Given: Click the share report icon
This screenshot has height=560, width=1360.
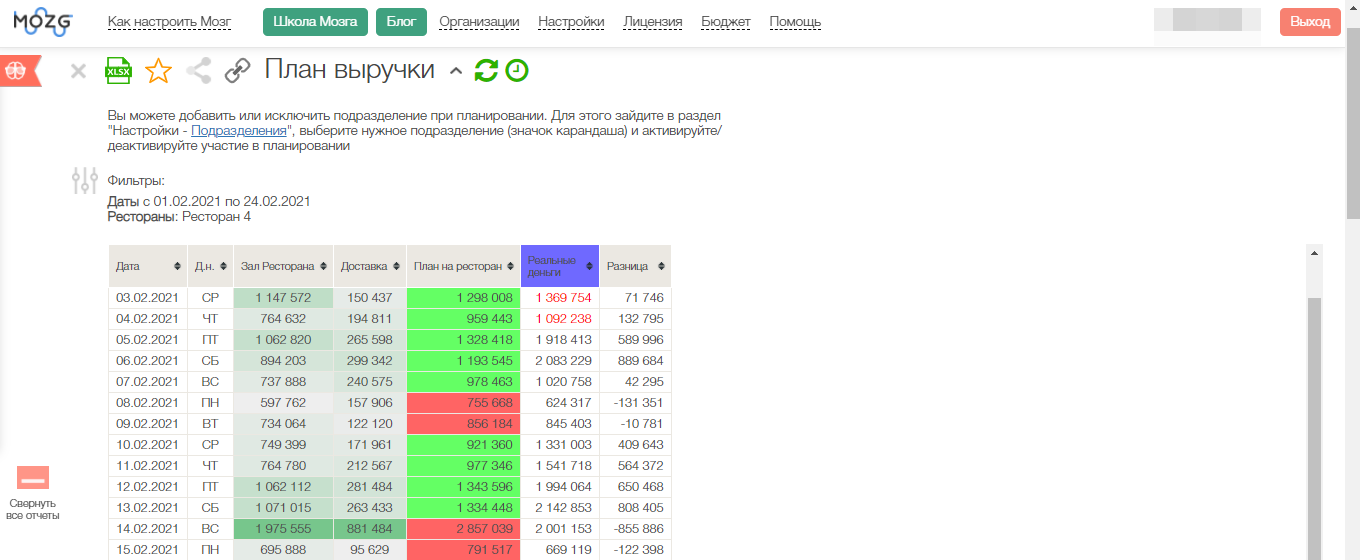Looking at the screenshot, I should click(199, 71).
